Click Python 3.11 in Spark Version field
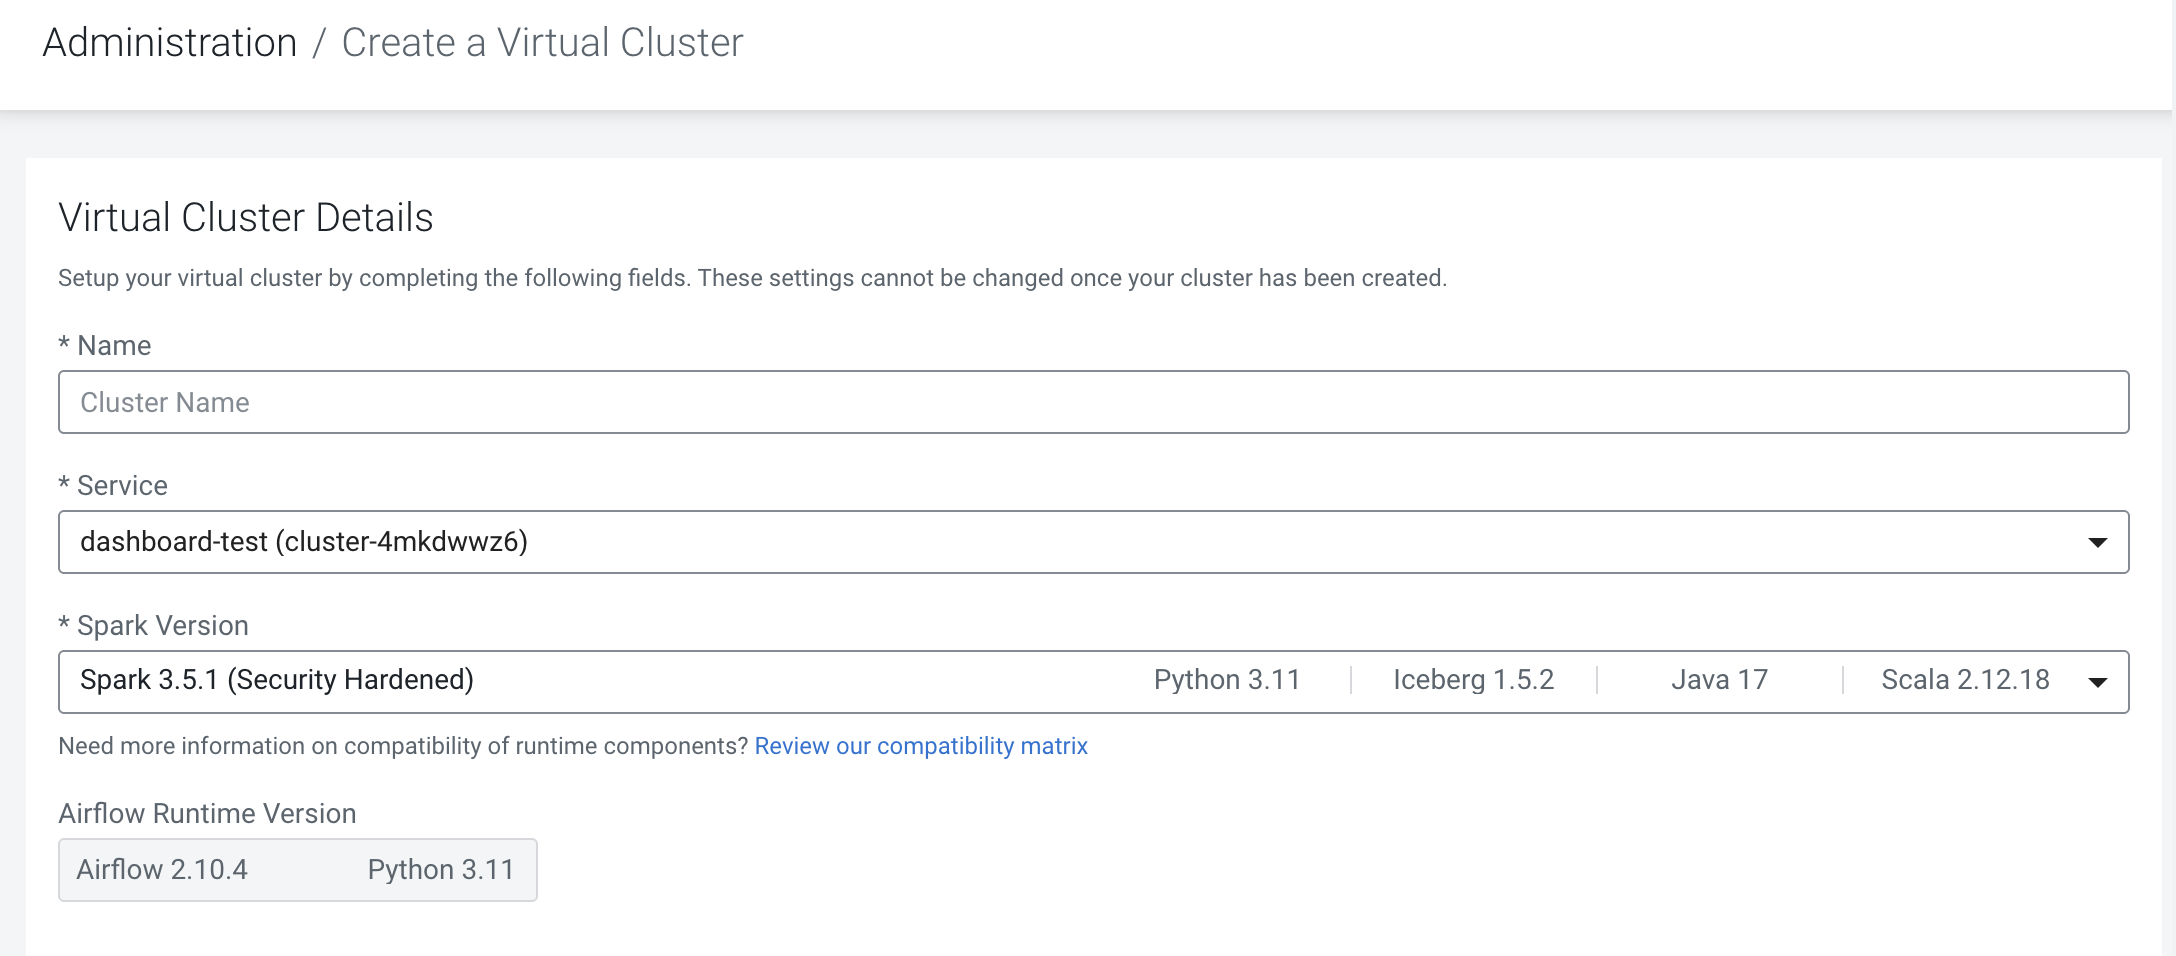This screenshot has height=956, width=2176. (1226, 680)
